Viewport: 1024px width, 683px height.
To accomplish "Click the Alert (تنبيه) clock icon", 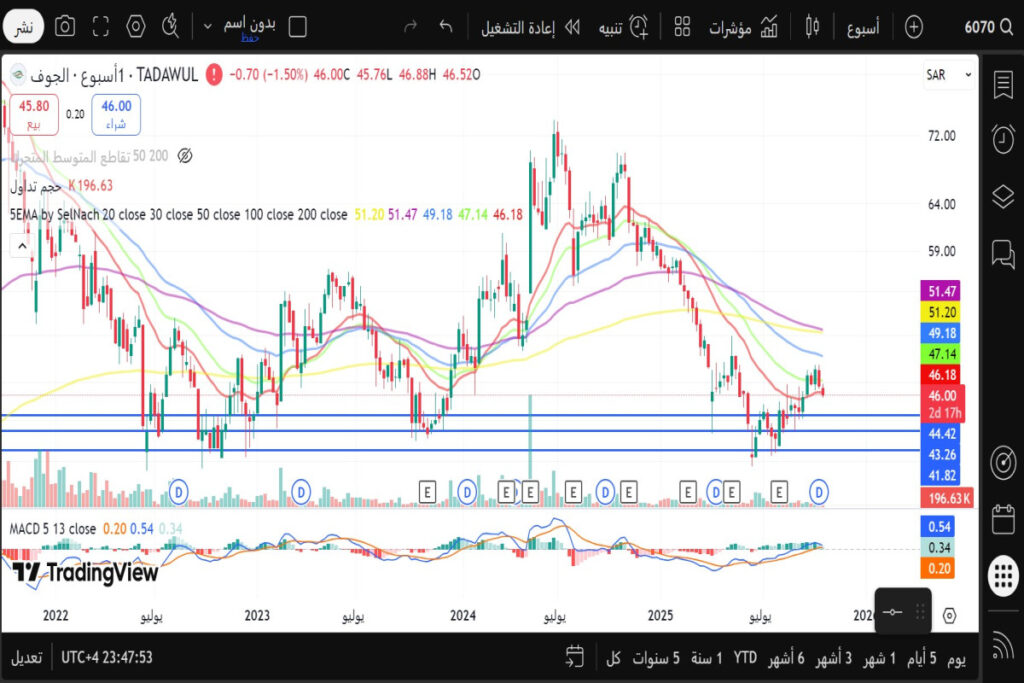I will pyautogui.click(x=636, y=27).
